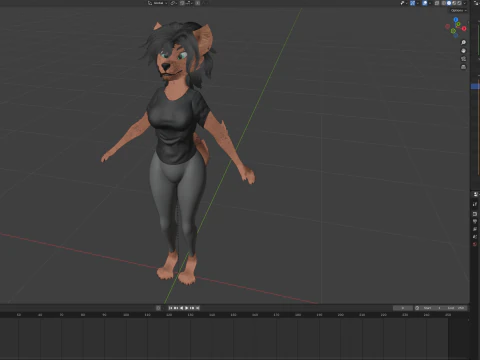Viewport: 480px width, 360px height.
Task: Open the editor type dropdown at the top right corner
Action: 476,3
